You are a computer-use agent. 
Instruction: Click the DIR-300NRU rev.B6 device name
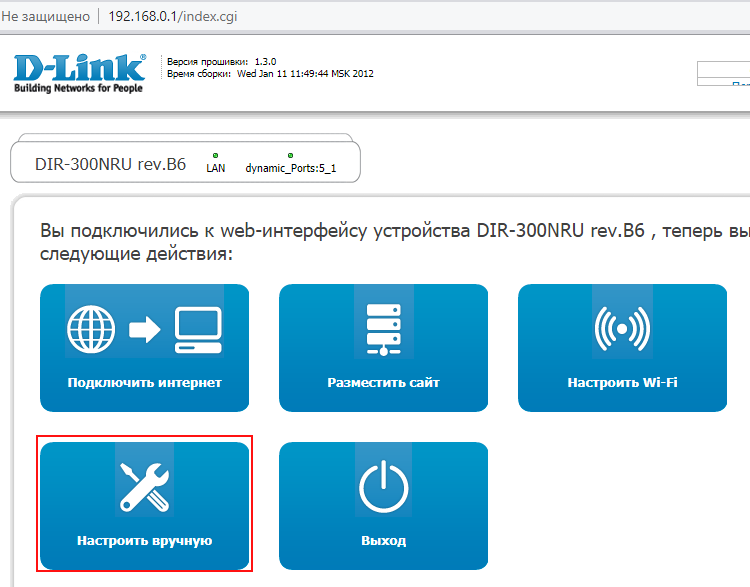110,164
